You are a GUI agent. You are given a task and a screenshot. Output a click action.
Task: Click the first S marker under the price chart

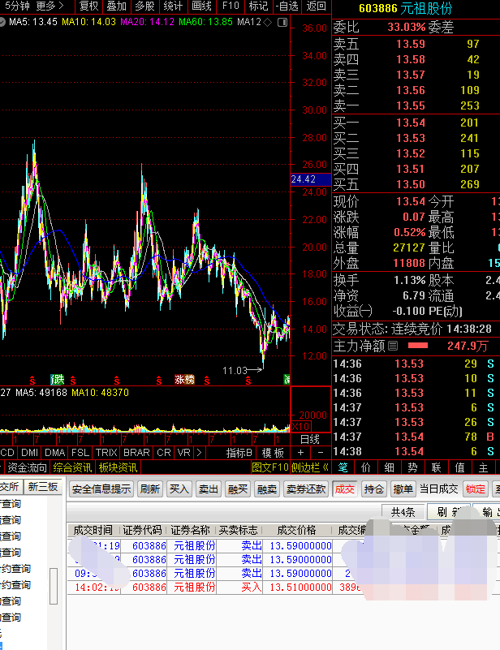coord(32,380)
